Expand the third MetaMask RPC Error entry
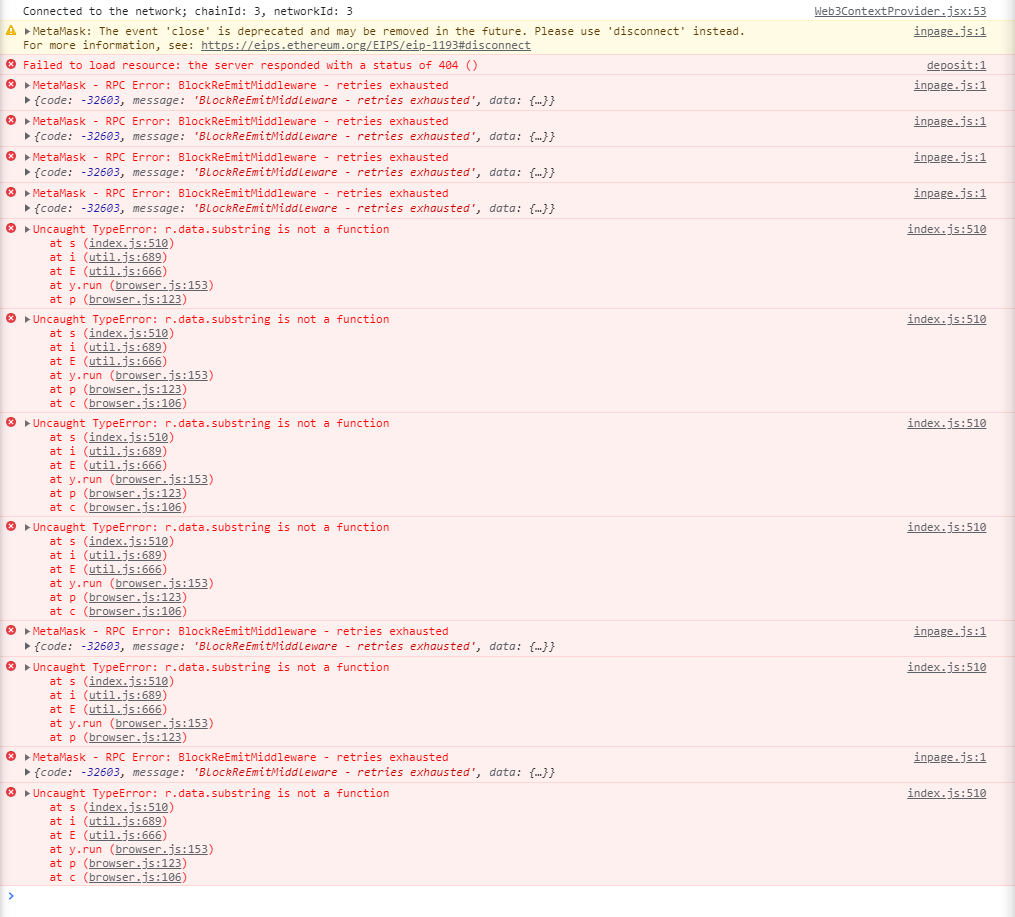This screenshot has height=917, width=1015. 27,157
